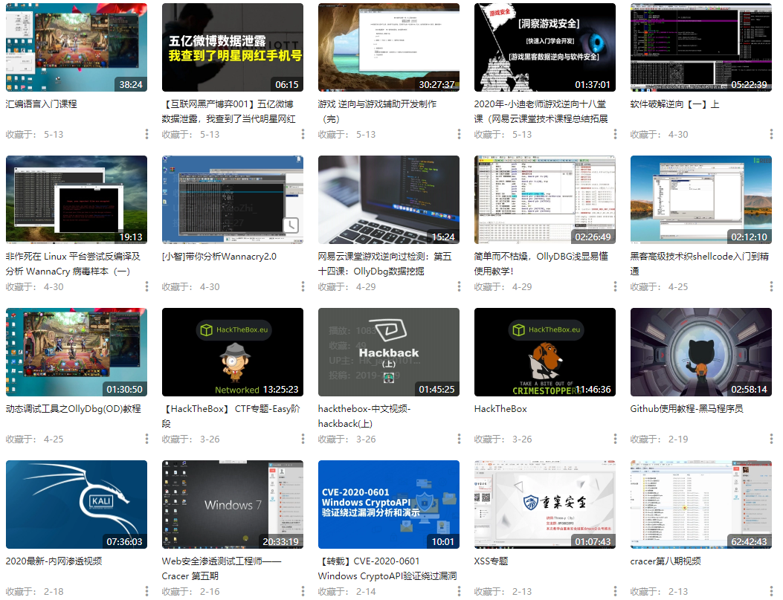The height and width of the screenshot is (600, 783).
Task: Open more options for 汇编语言入门课程 card
Action: (146, 134)
